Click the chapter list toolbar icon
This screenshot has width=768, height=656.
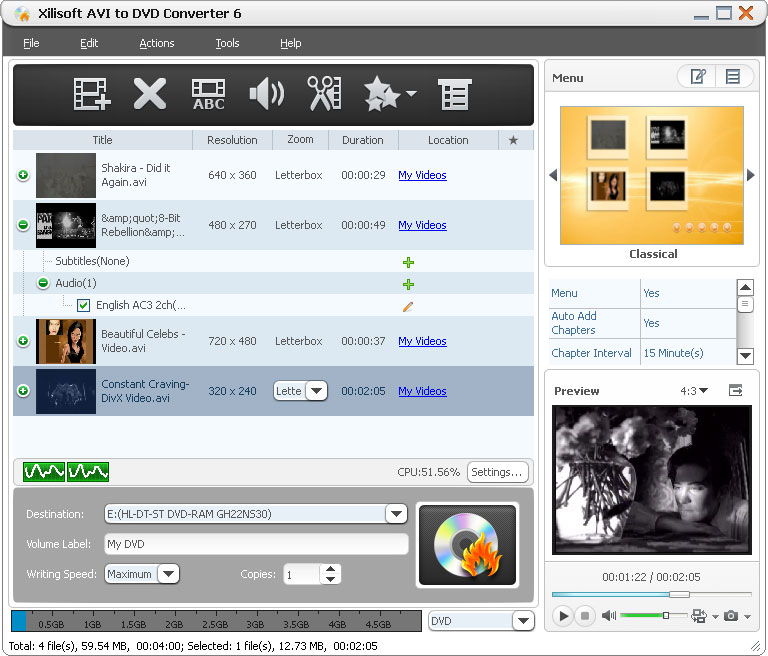coord(454,94)
